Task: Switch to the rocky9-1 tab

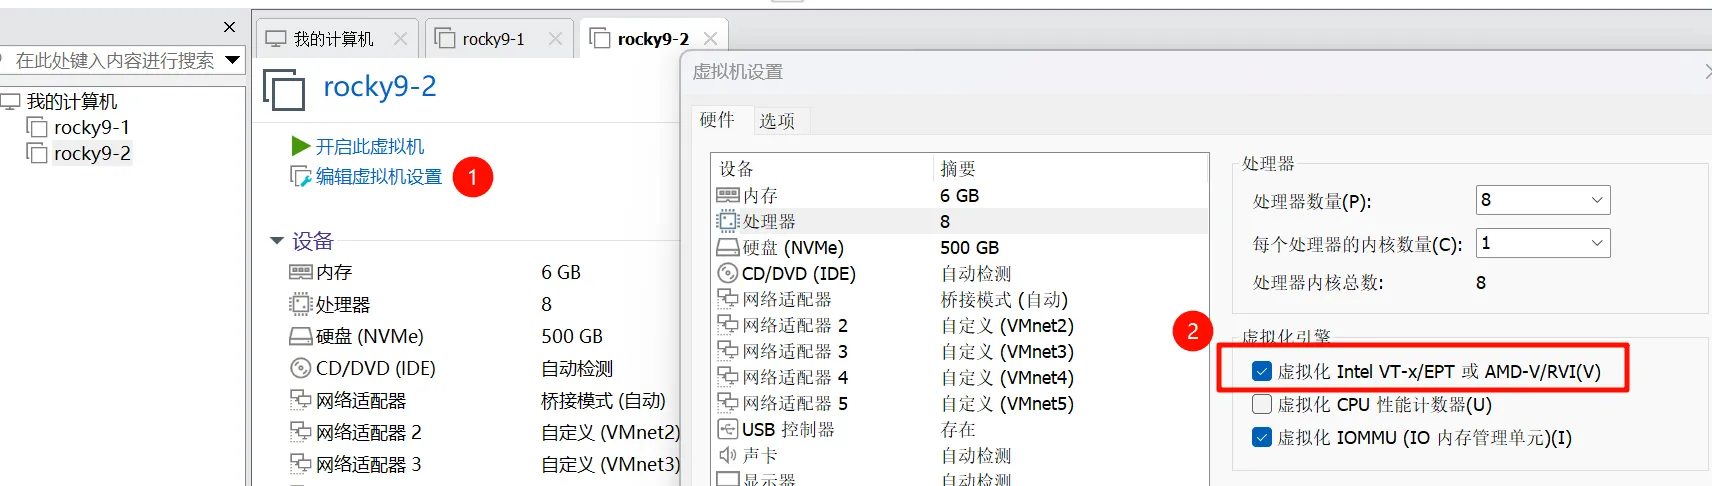Action: coord(492,39)
